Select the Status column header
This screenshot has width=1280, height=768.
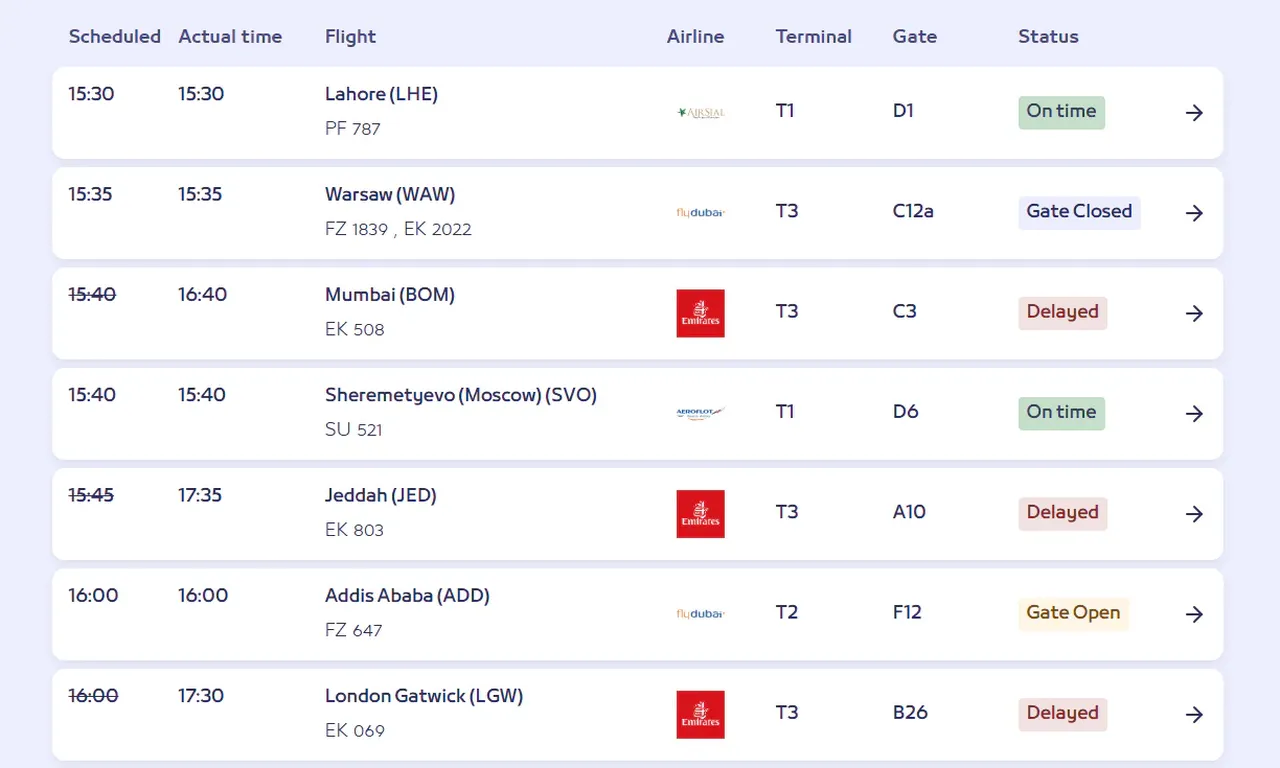pyautogui.click(x=1048, y=37)
